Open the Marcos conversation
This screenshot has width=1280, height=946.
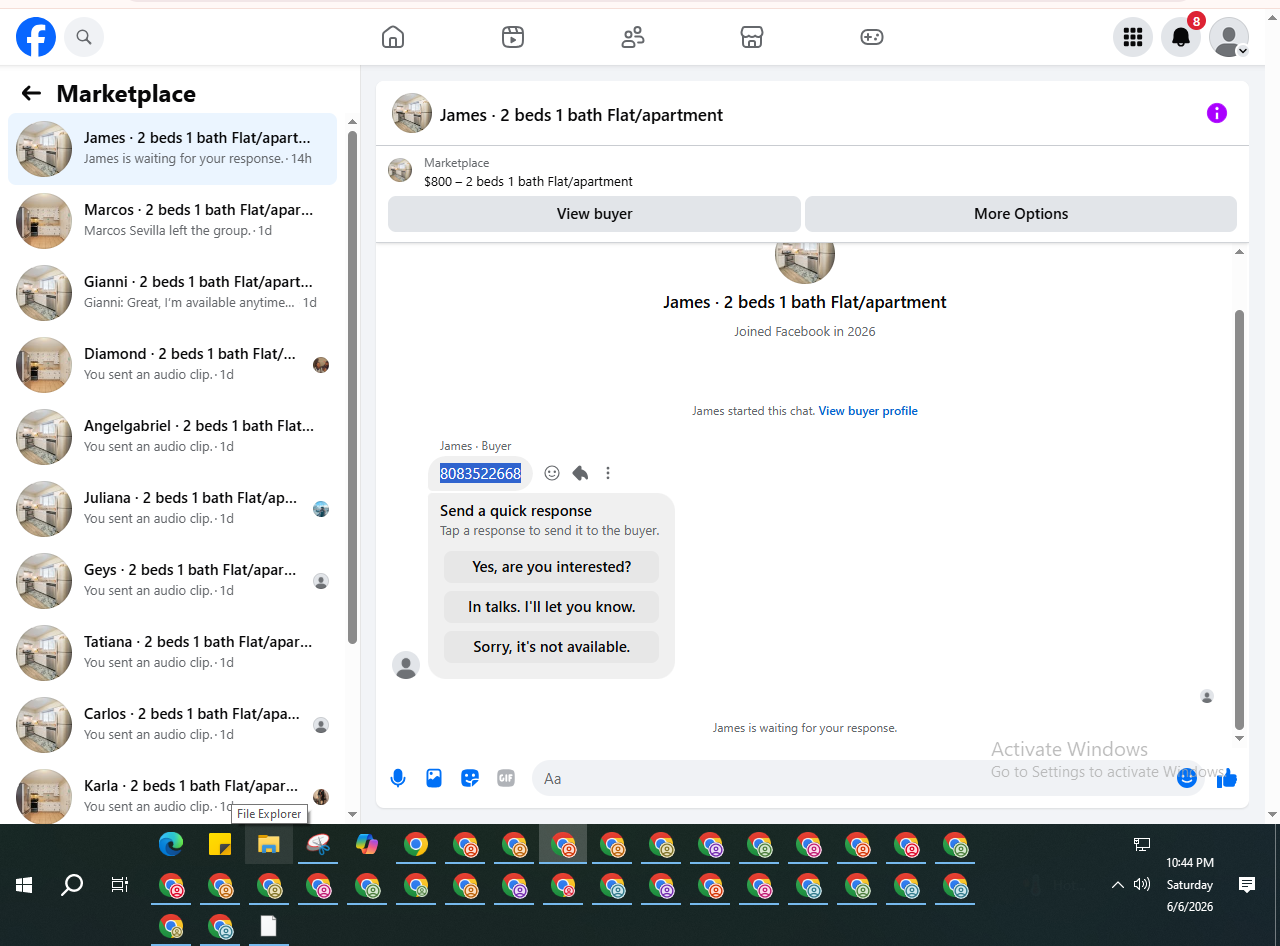(x=172, y=221)
